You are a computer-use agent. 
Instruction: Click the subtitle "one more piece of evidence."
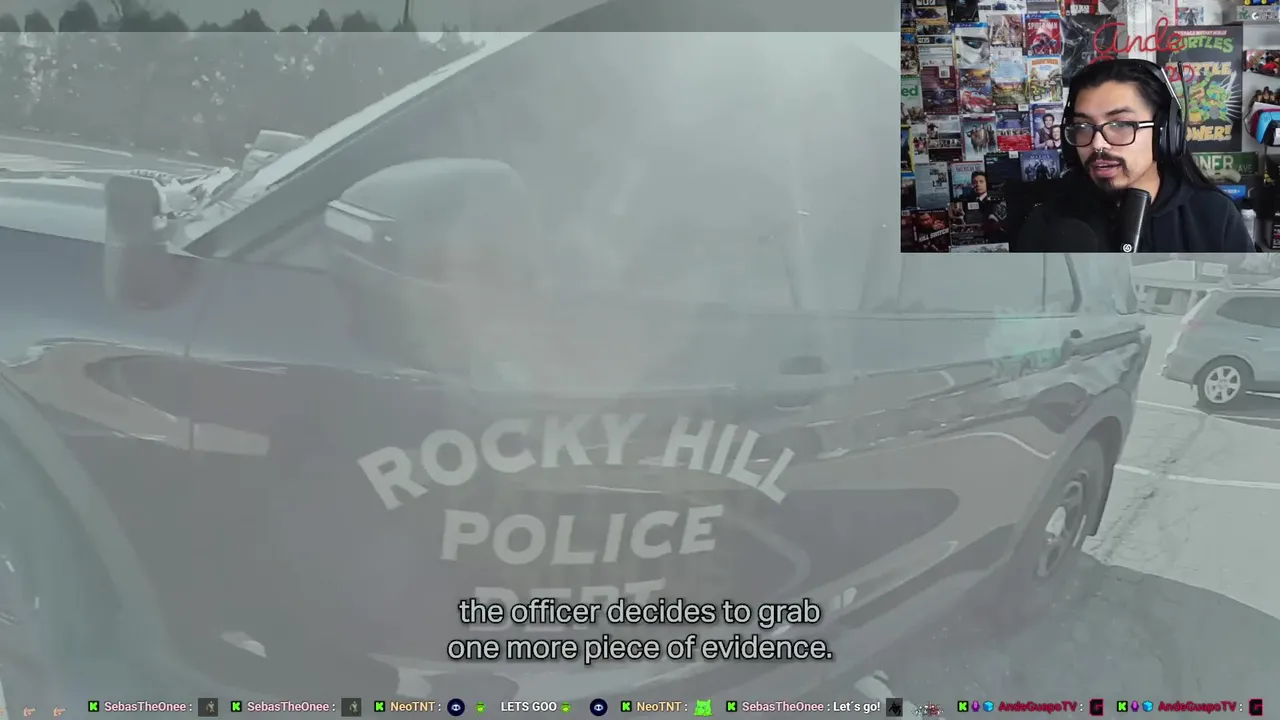(640, 648)
